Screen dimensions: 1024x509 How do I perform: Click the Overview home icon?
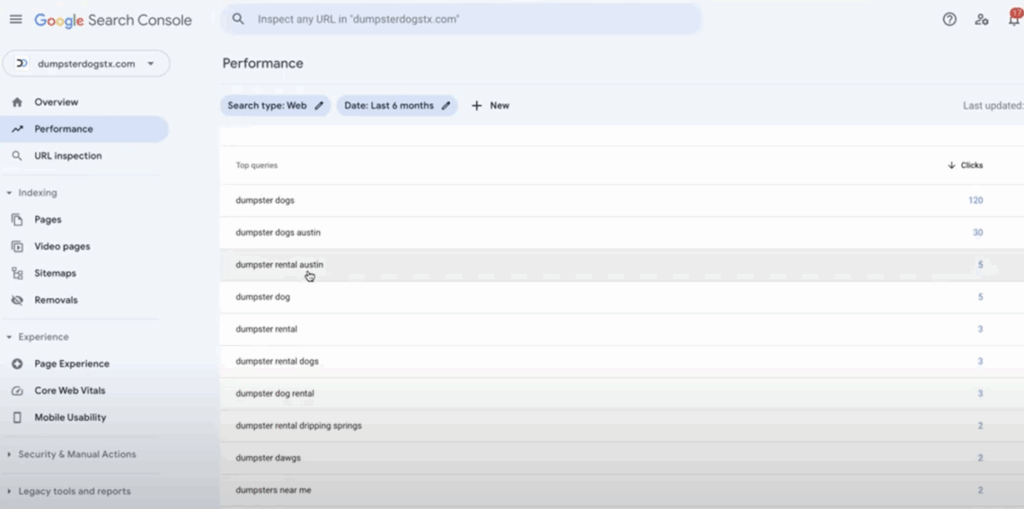click(x=17, y=102)
